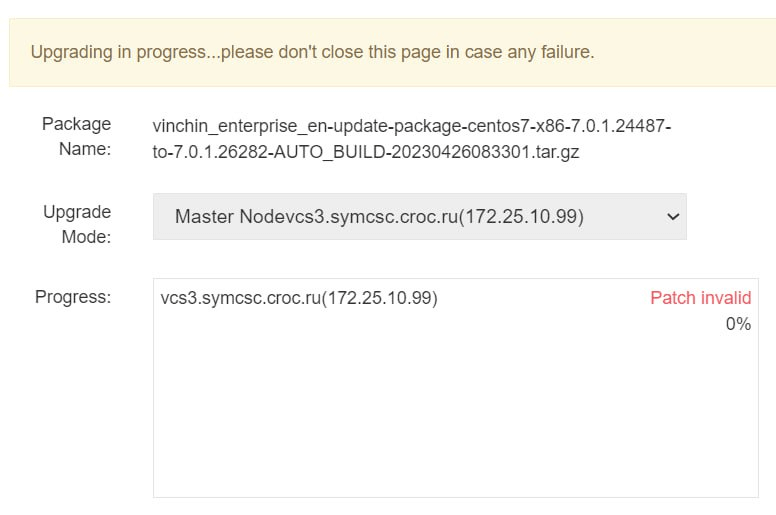776x515 pixels.
Task: Click the red "Patch invalid" status
Action: point(700,298)
